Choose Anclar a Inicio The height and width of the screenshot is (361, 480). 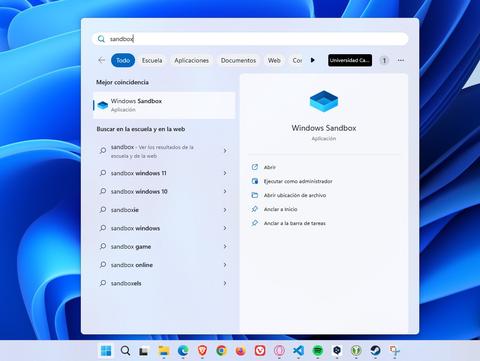click(280, 209)
